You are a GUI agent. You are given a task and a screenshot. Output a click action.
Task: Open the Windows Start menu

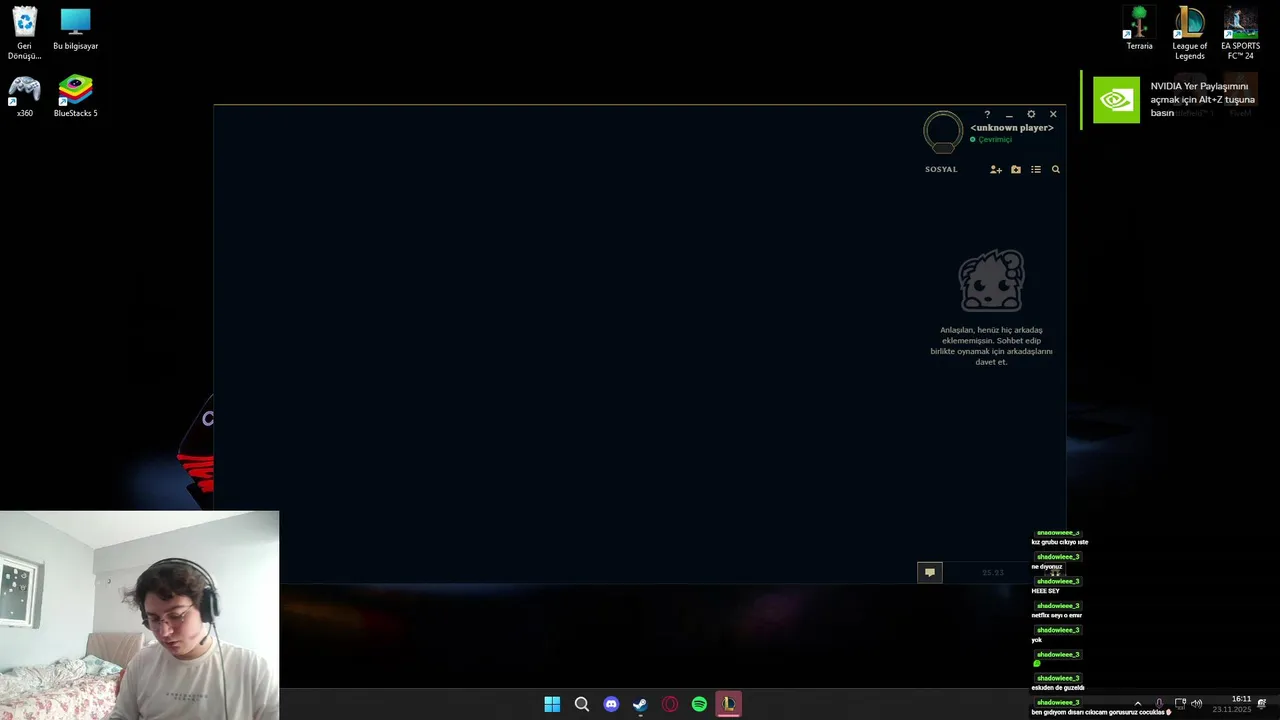click(x=552, y=704)
